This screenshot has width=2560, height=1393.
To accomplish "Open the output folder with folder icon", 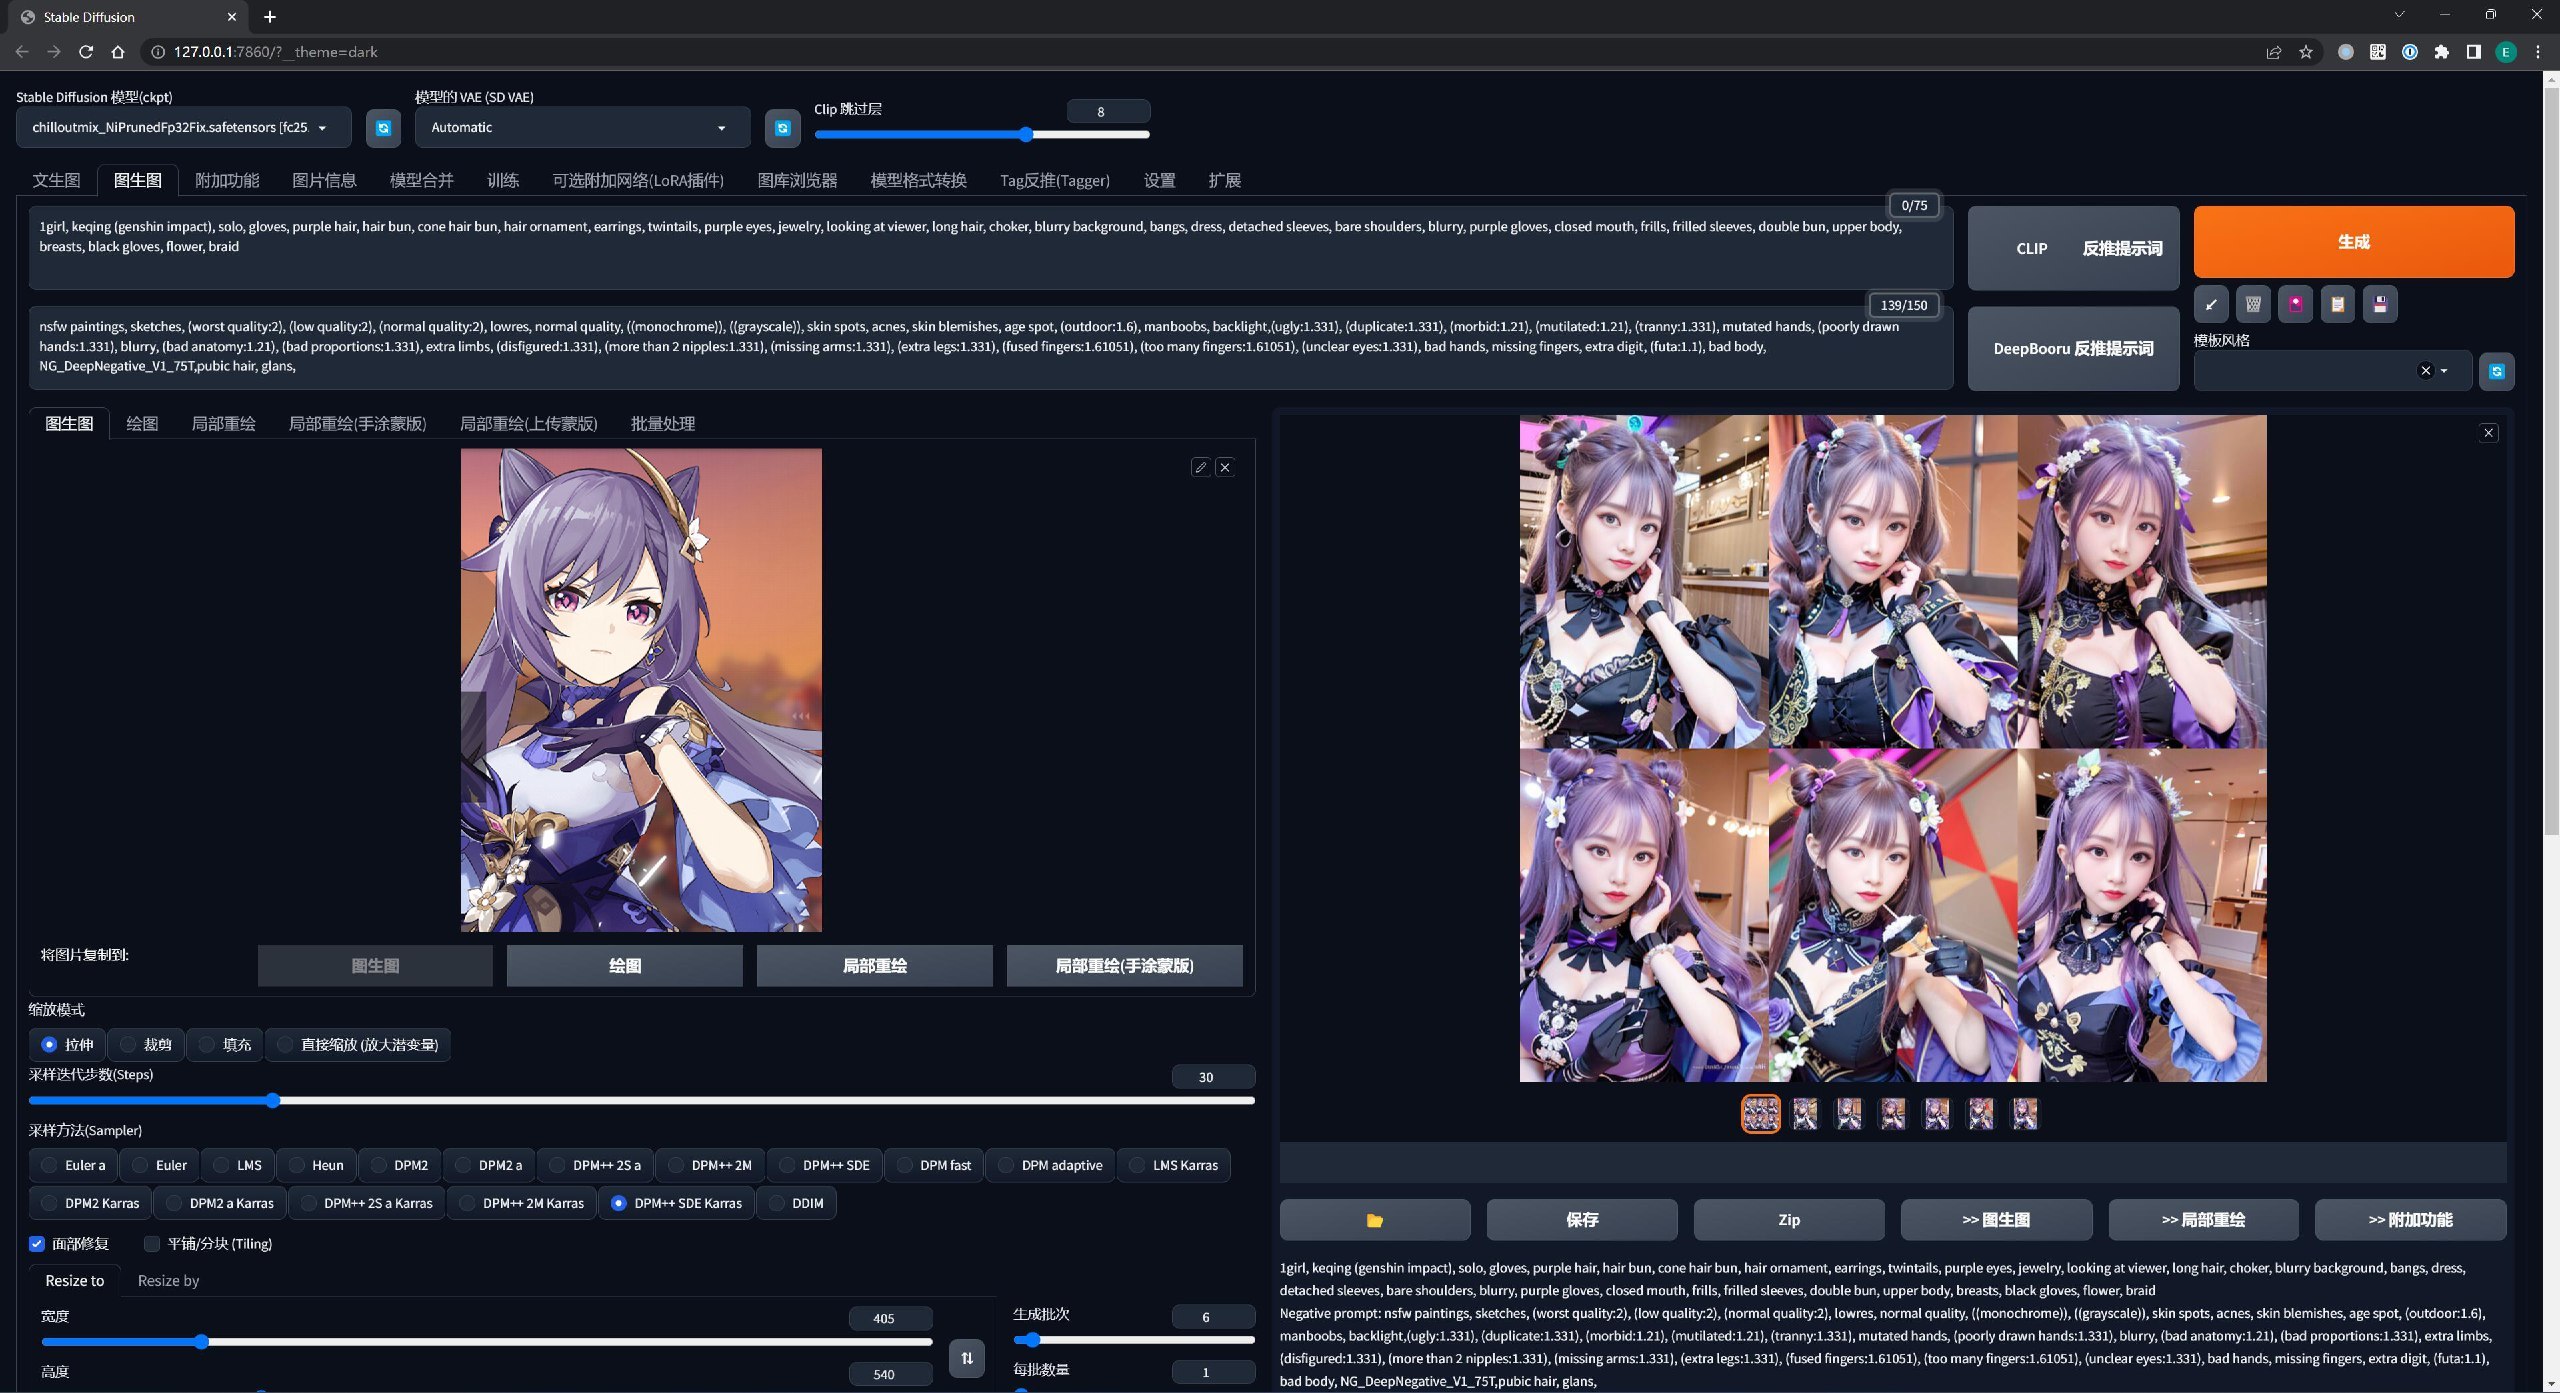I will tap(1374, 1219).
